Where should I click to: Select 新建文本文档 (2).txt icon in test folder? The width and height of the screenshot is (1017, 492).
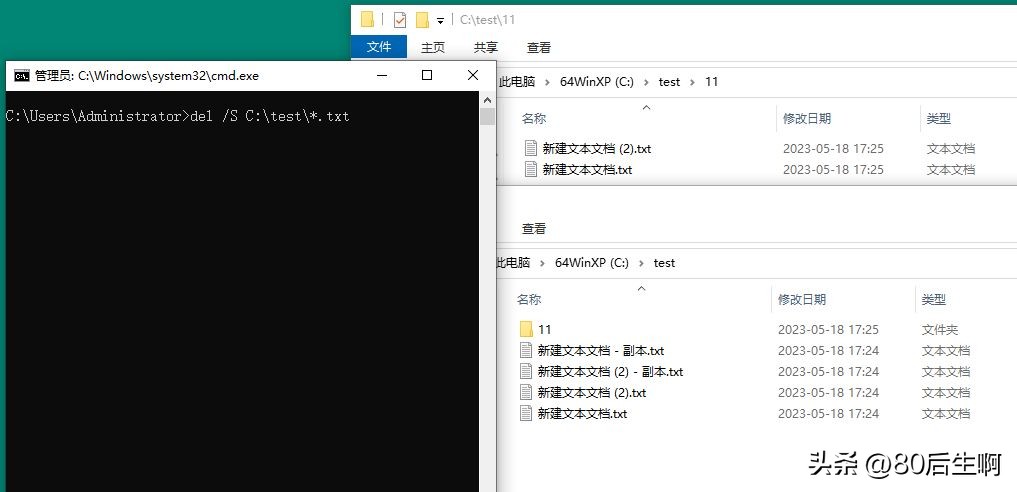(526, 392)
